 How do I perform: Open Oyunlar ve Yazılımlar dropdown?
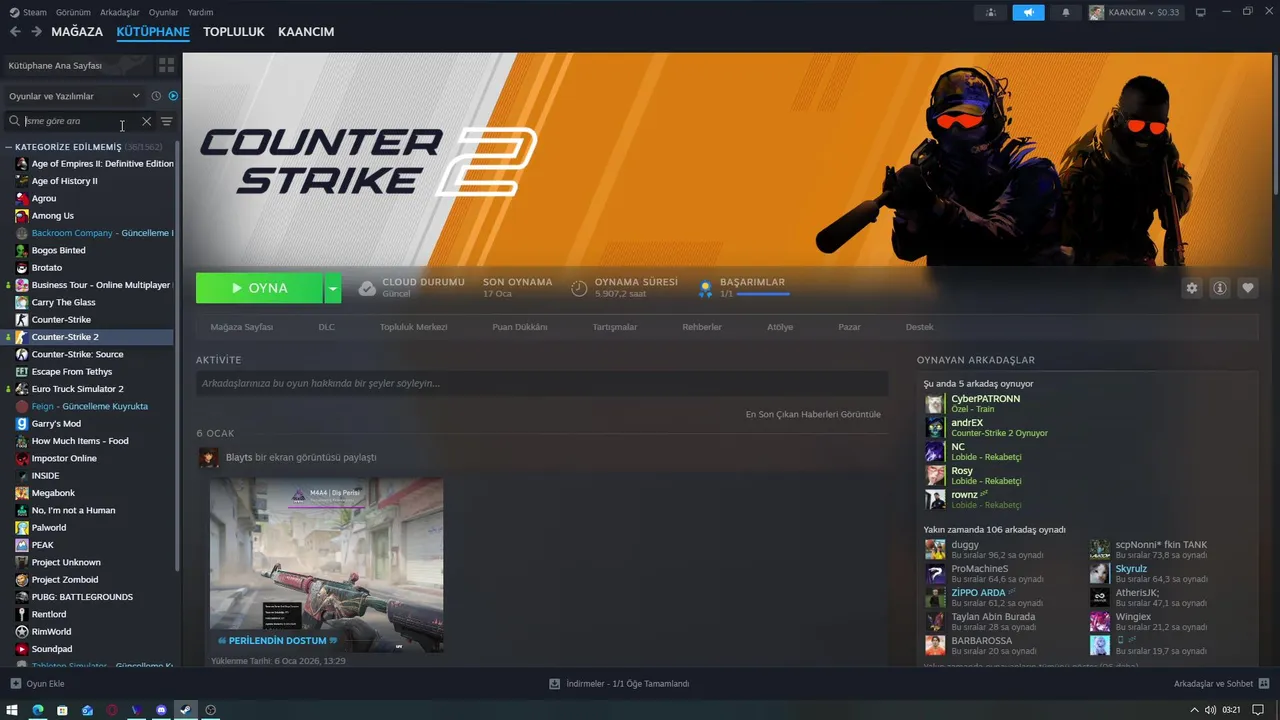(75, 96)
